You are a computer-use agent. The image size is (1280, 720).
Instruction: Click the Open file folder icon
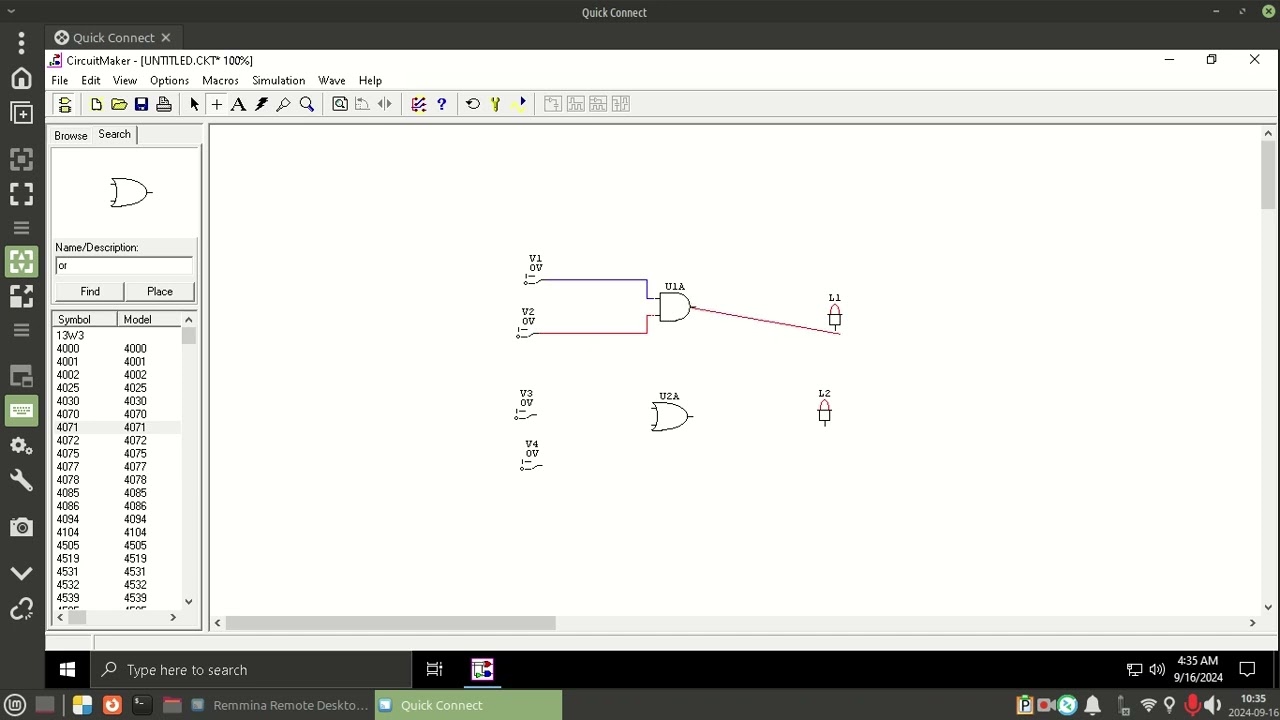point(119,104)
